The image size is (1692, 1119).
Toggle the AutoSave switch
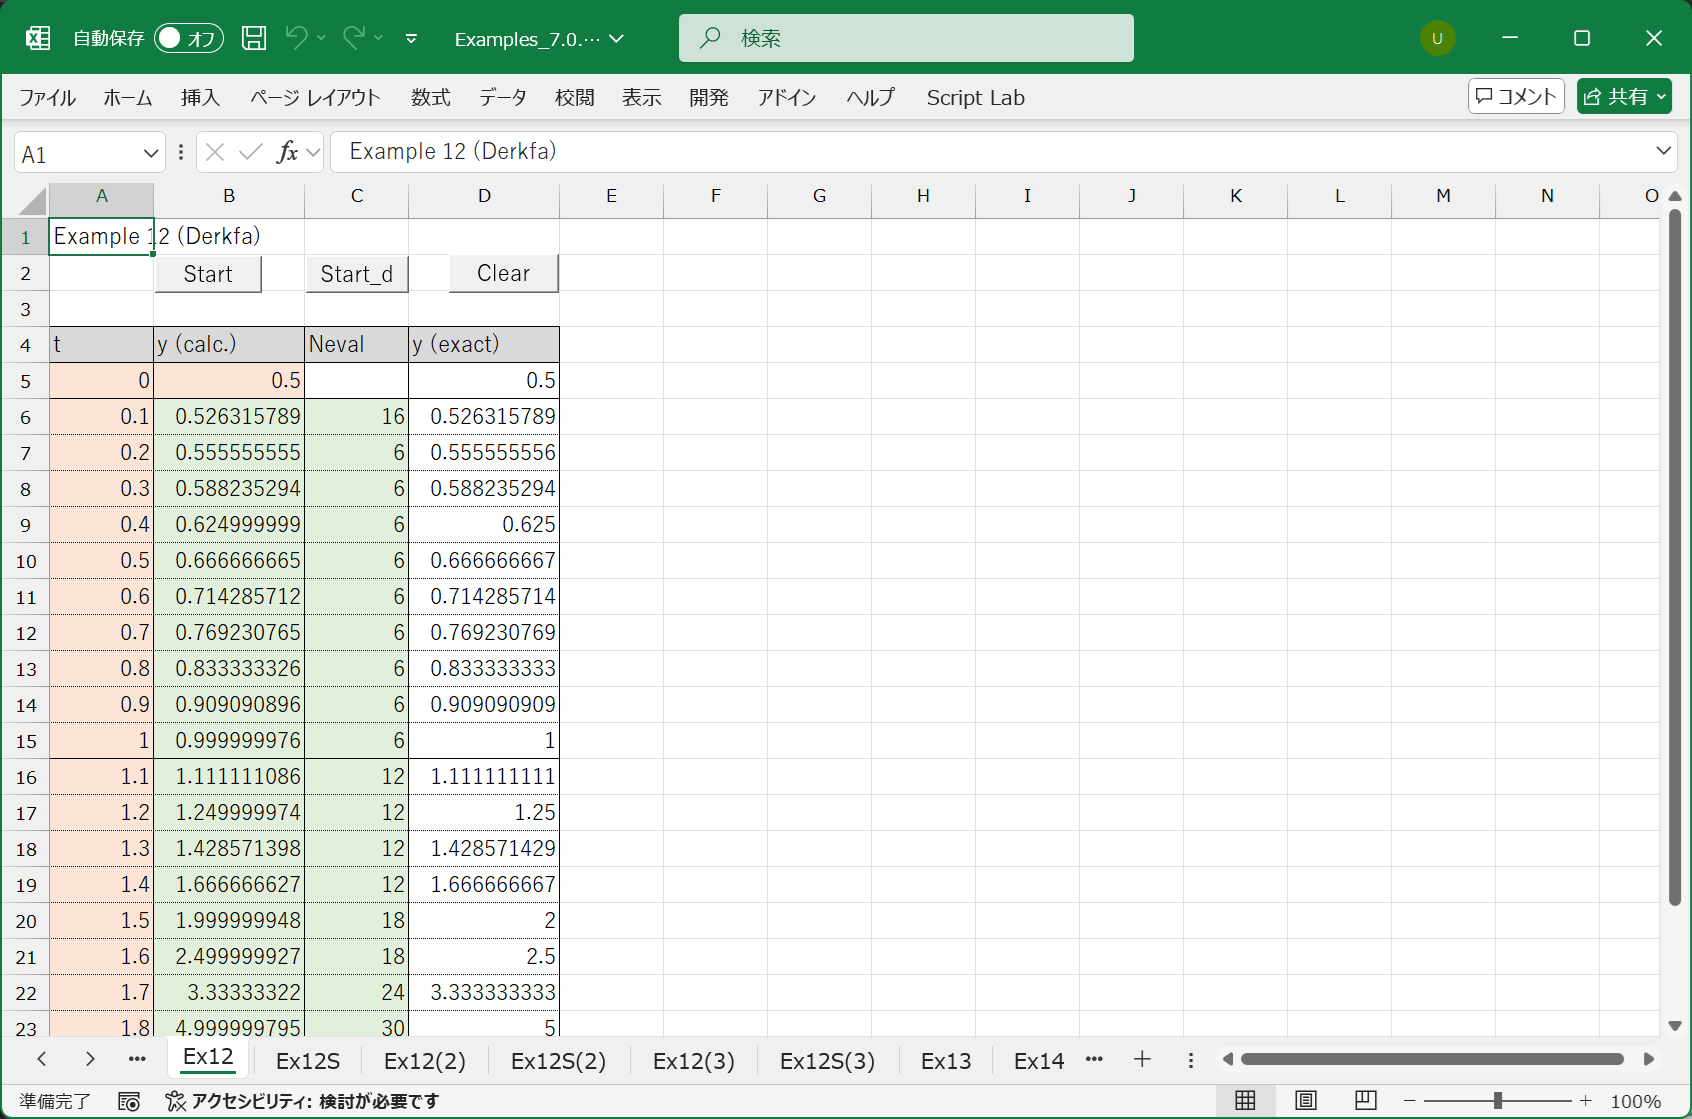[x=188, y=38]
